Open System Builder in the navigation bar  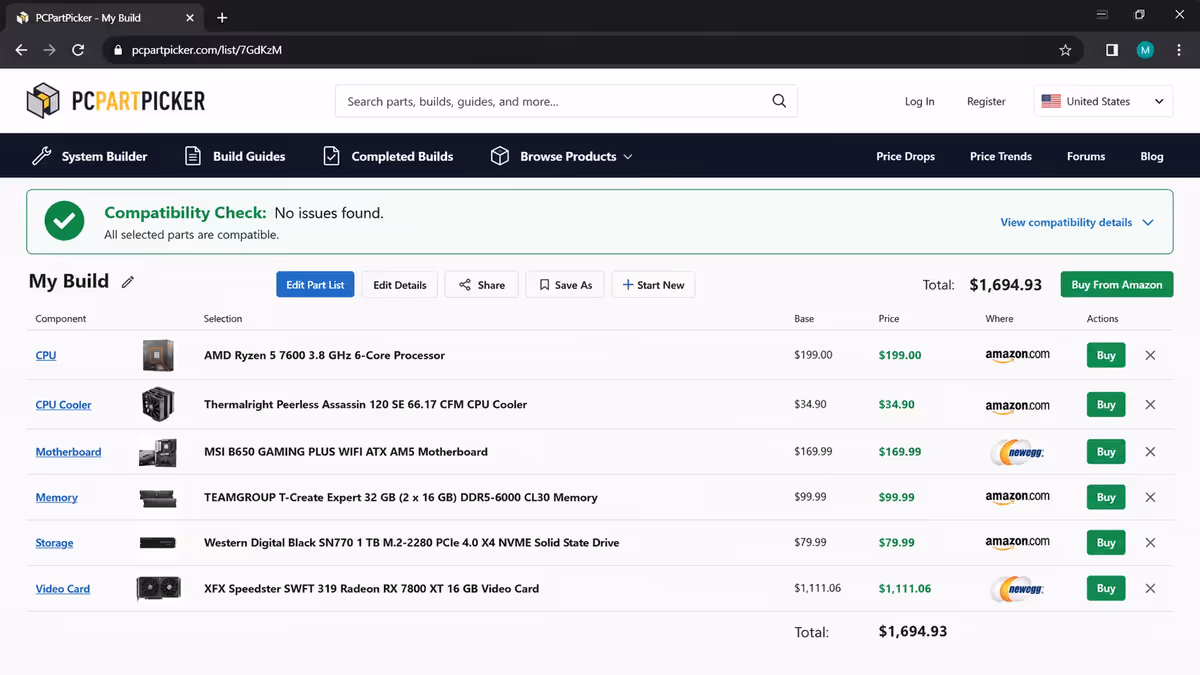90,156
